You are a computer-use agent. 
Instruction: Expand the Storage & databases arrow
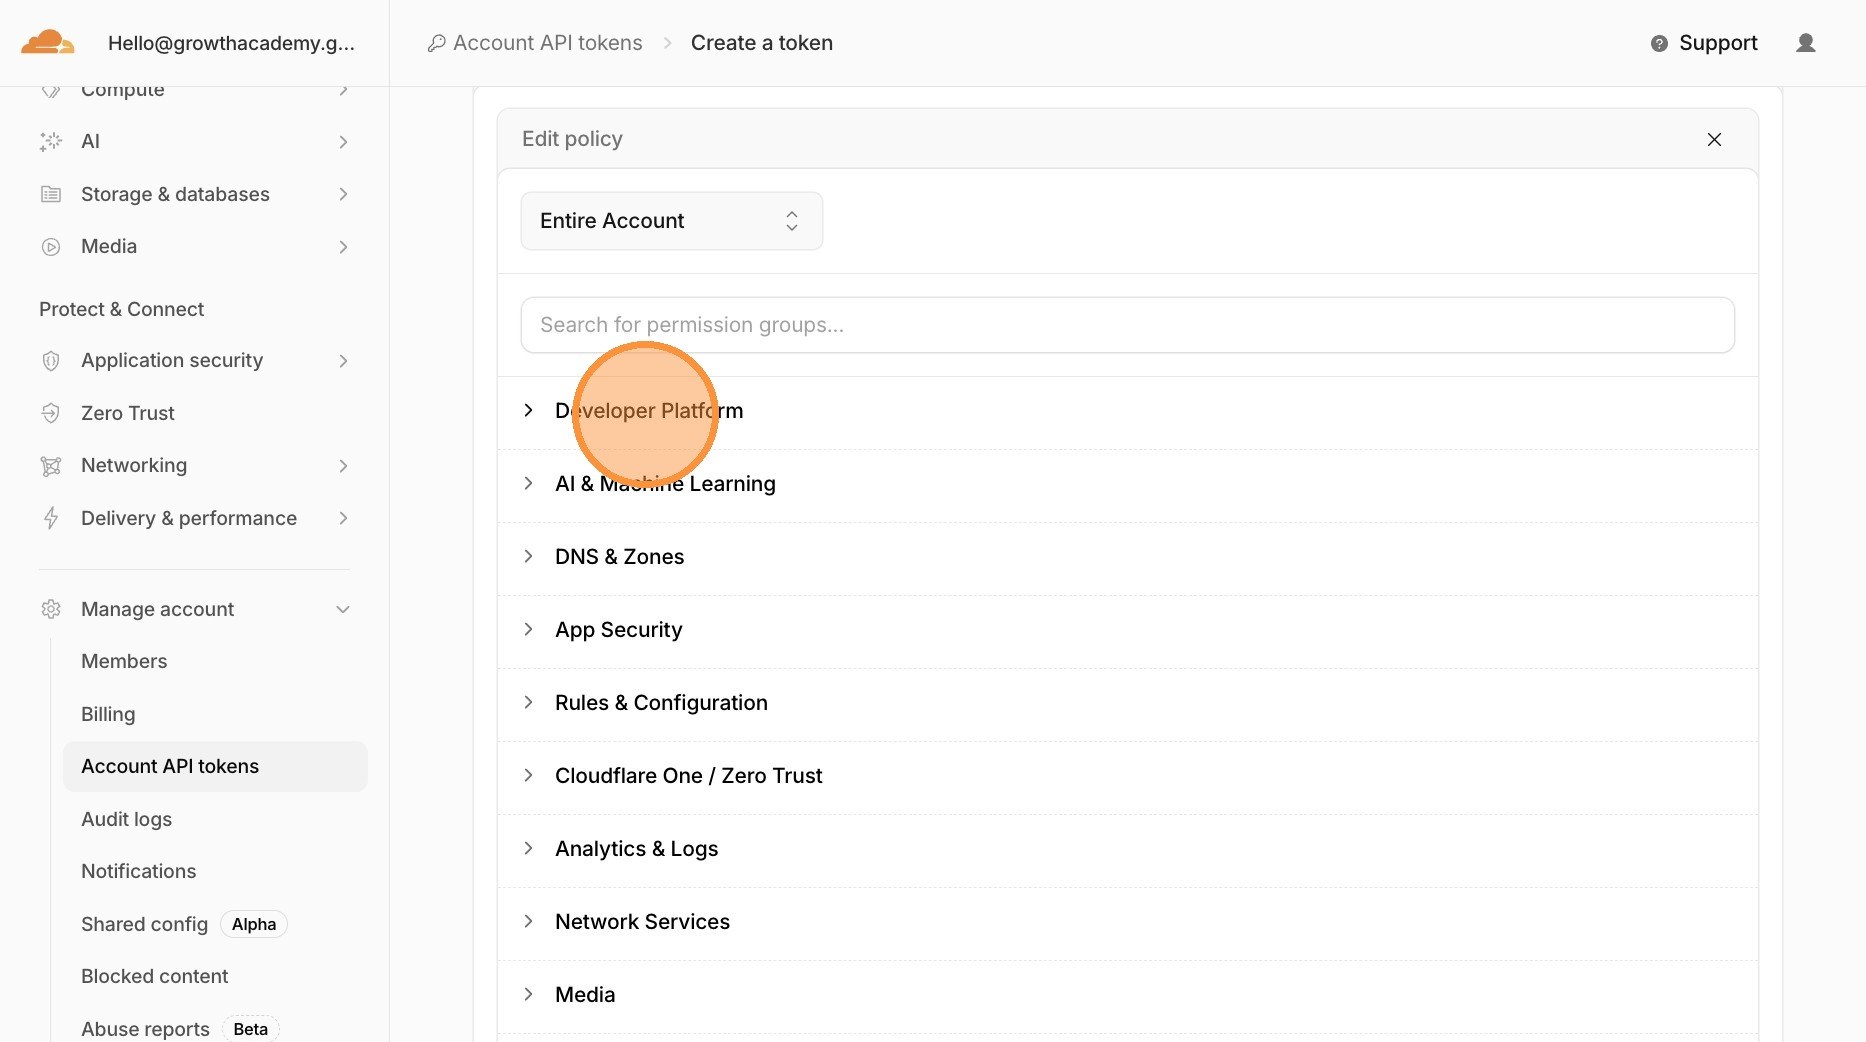(343, 194)
